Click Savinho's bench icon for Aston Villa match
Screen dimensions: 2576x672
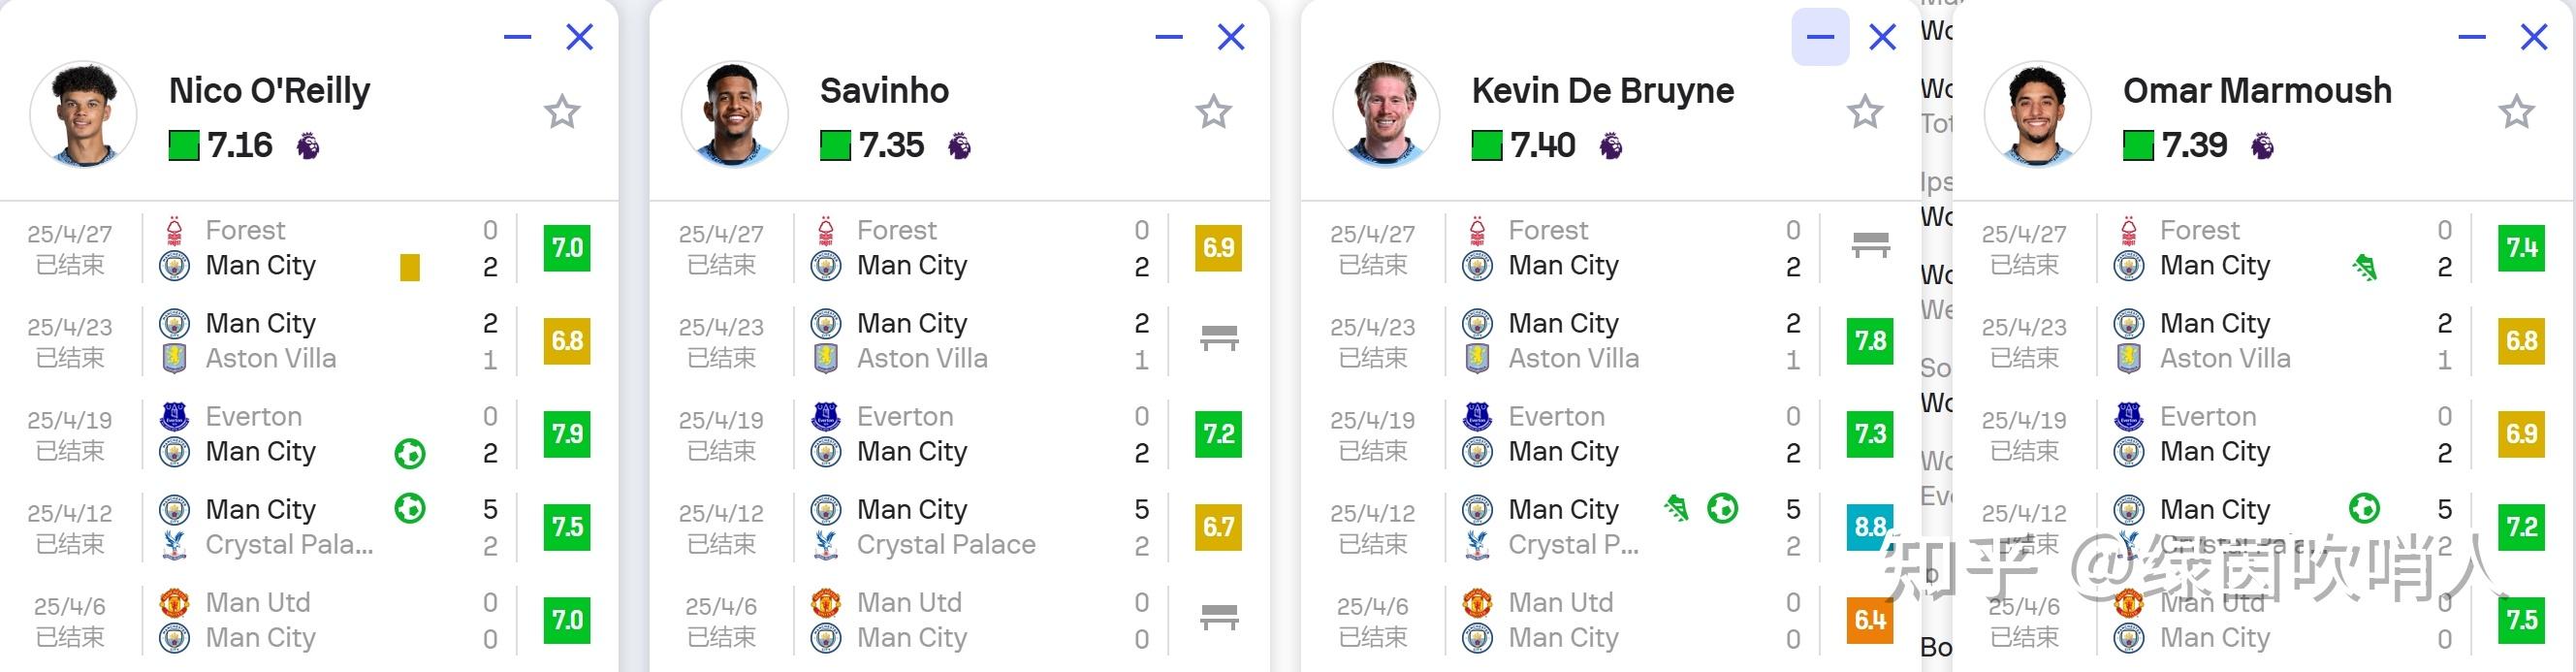point(1219,339)
